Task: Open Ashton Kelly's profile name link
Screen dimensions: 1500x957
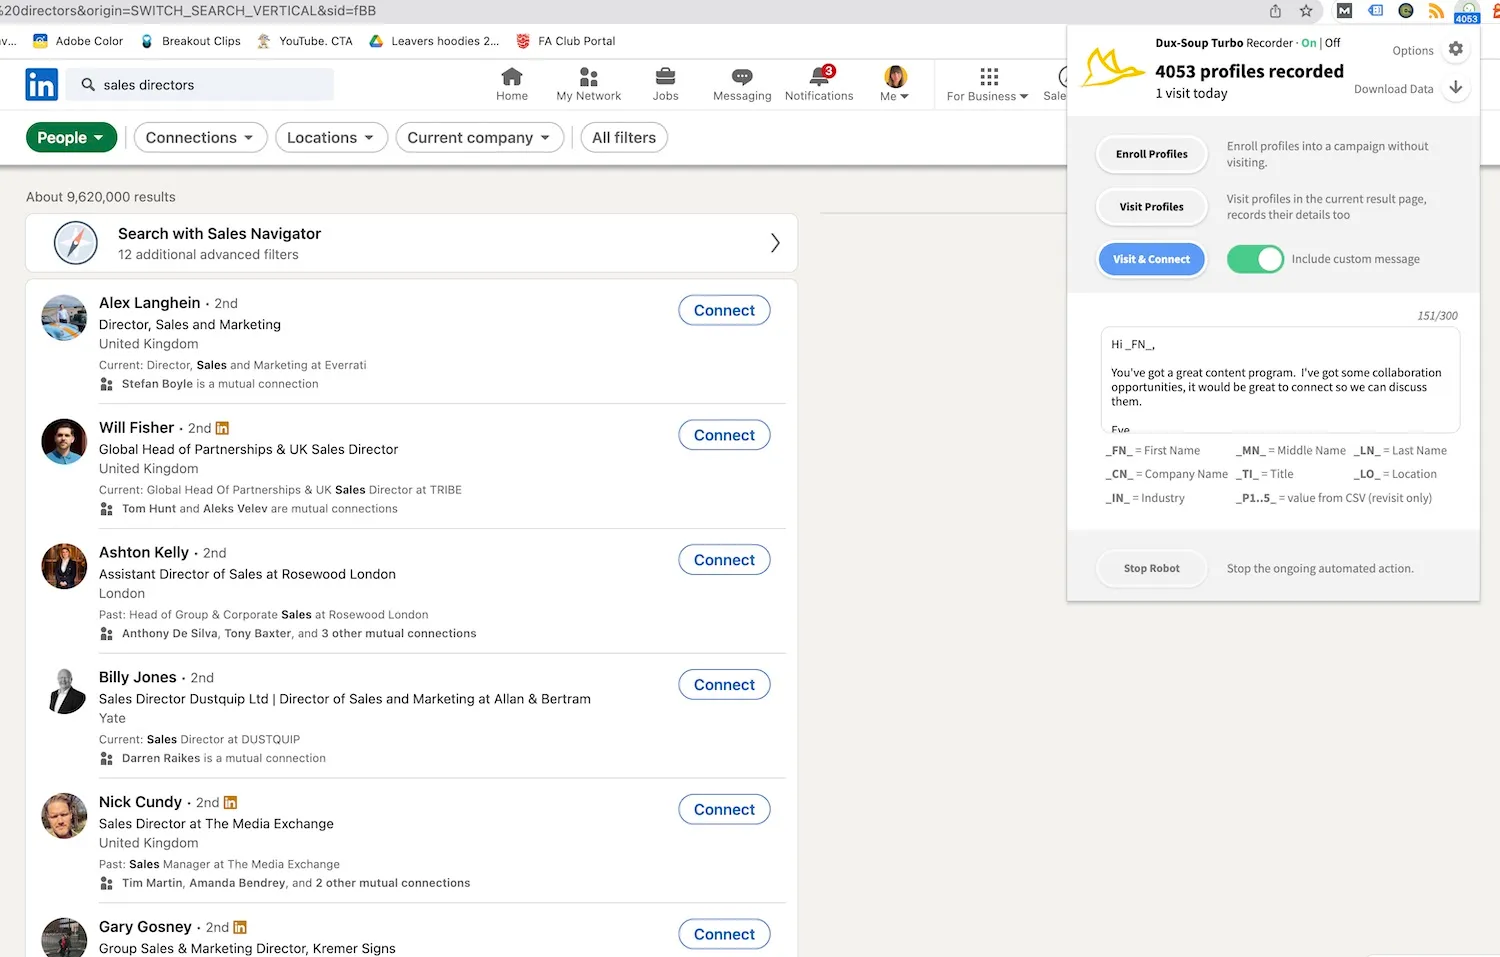Action: coord(144,552)
